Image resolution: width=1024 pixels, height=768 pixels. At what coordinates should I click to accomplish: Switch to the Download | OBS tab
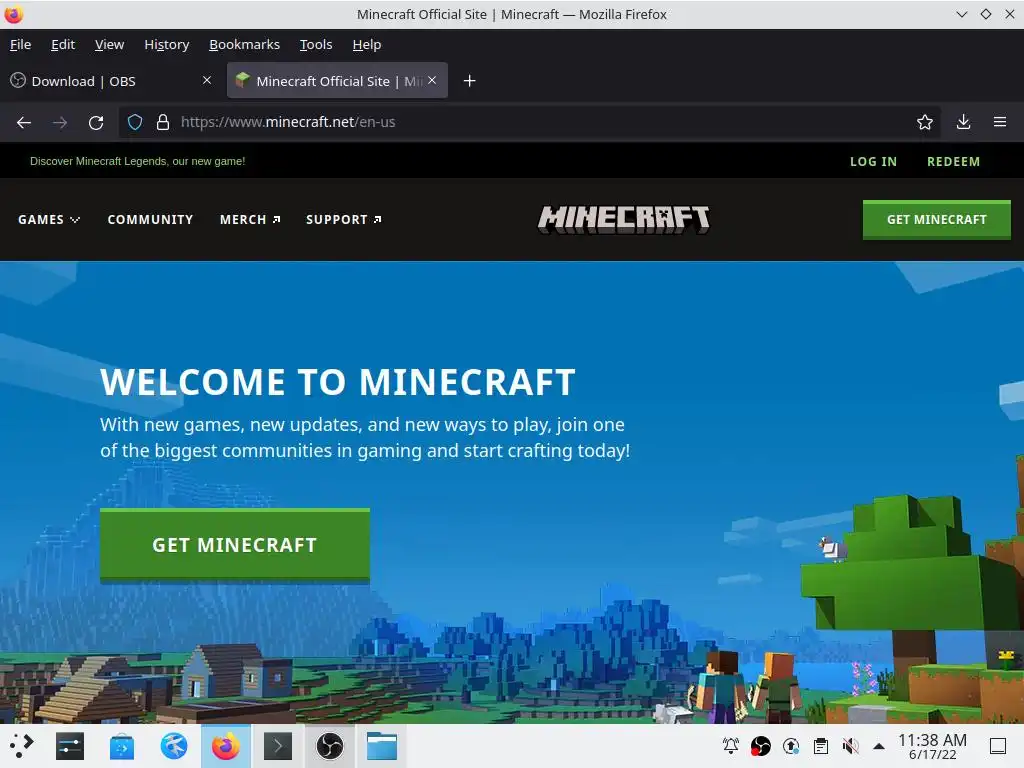point(112,81)
